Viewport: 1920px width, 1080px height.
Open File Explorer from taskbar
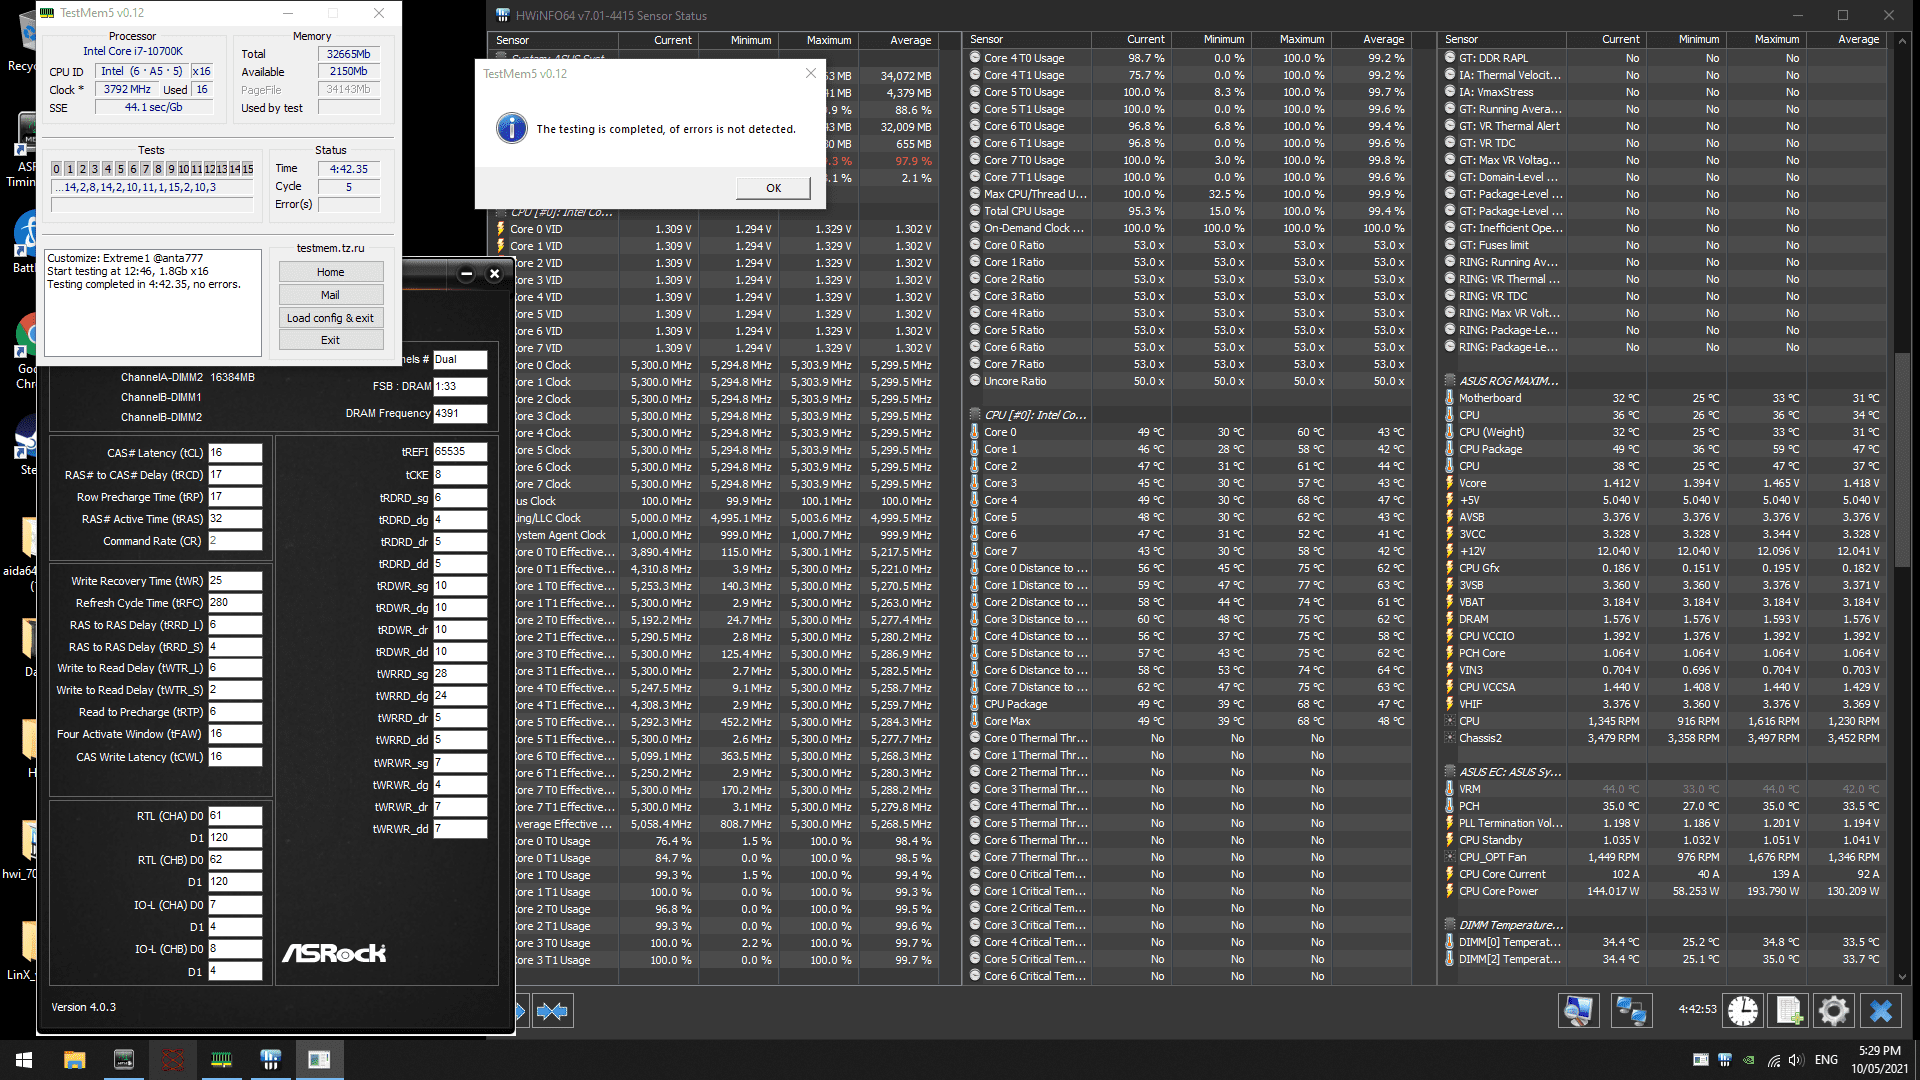click(x=74, y=1060)
